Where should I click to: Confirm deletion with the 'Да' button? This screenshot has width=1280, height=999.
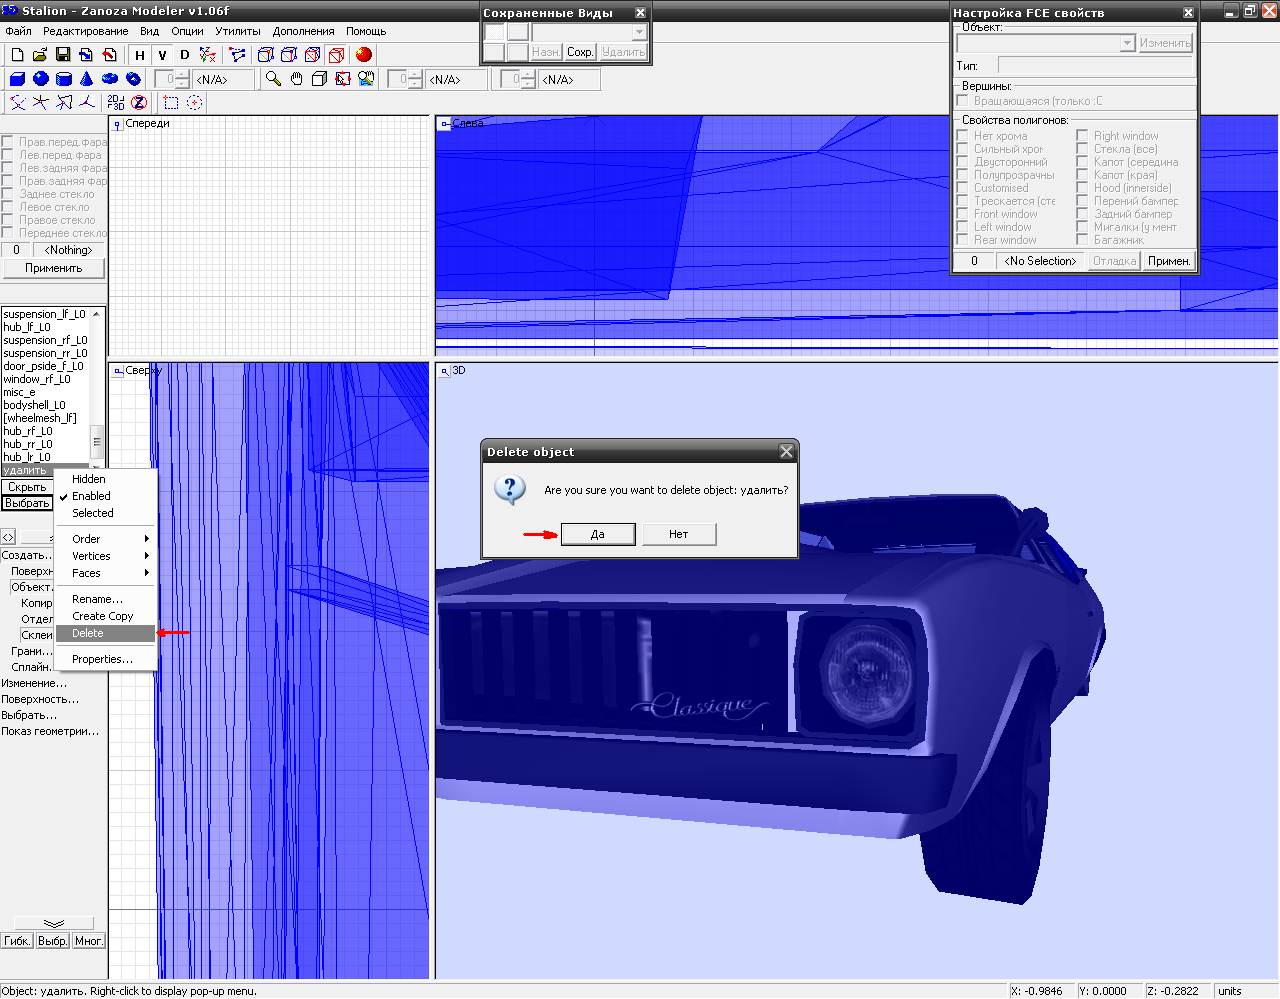click(598, 534)
